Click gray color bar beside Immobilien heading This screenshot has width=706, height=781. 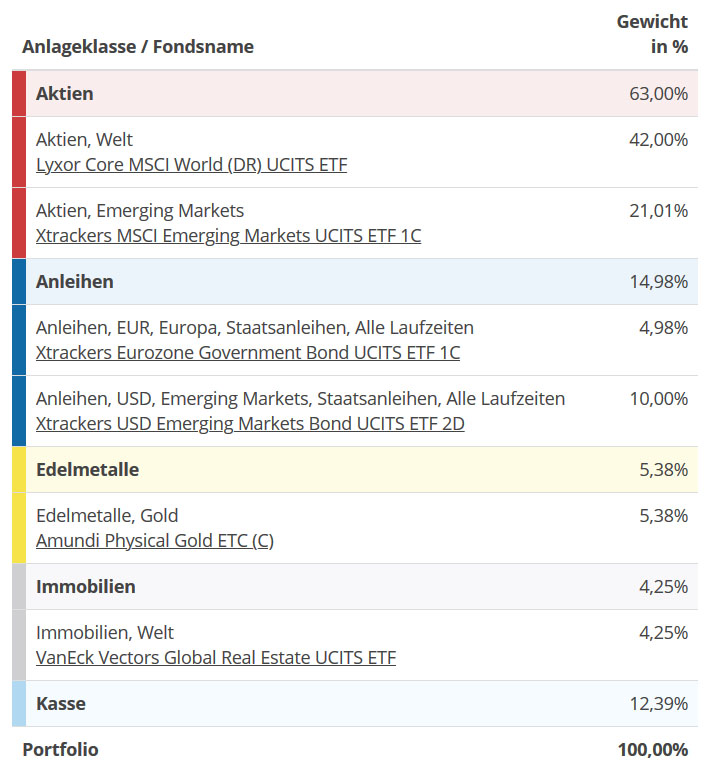[19, 587]
